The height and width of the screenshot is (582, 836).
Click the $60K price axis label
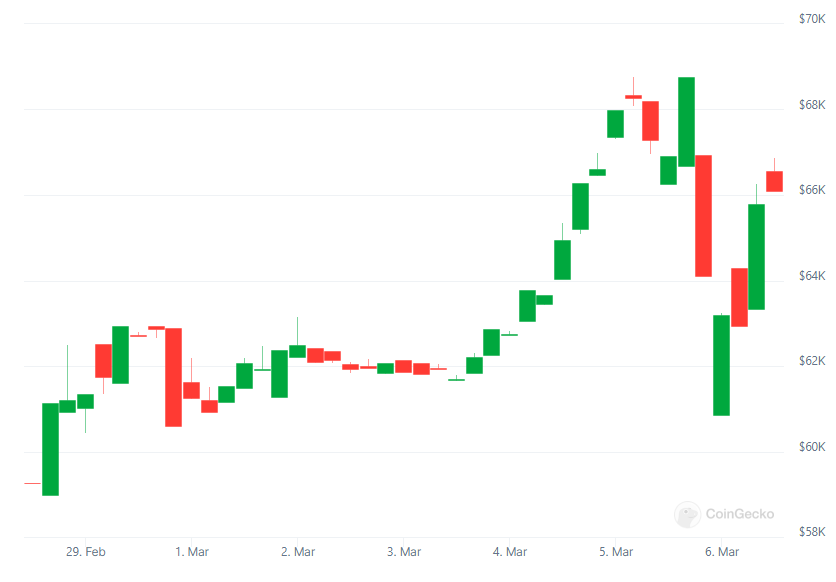(811, 446)
